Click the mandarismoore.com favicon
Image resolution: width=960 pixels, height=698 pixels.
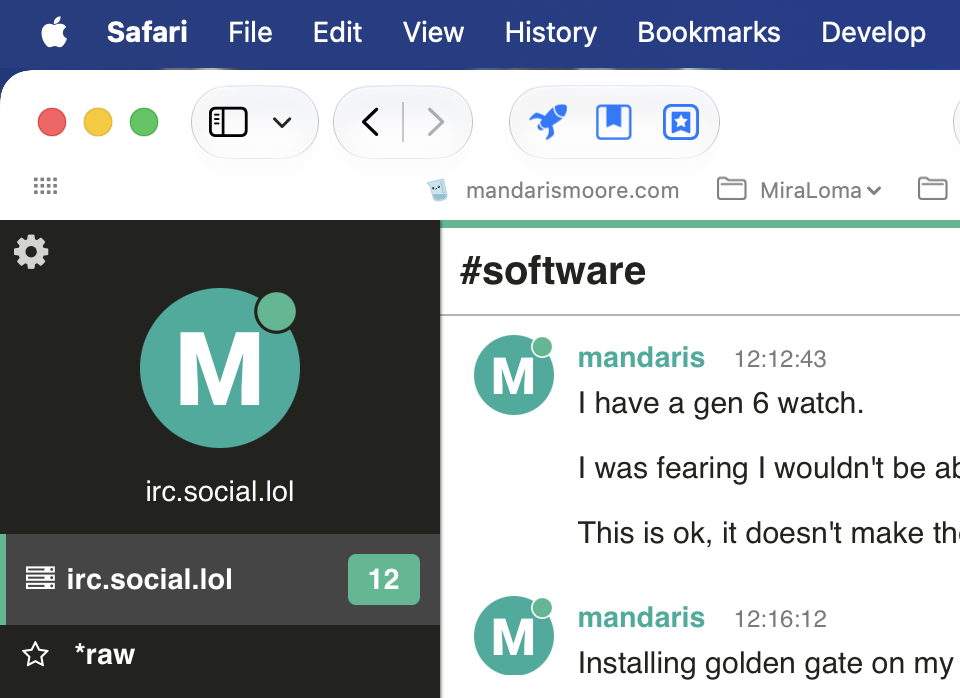pyautogui.click(x=438, y=190)
